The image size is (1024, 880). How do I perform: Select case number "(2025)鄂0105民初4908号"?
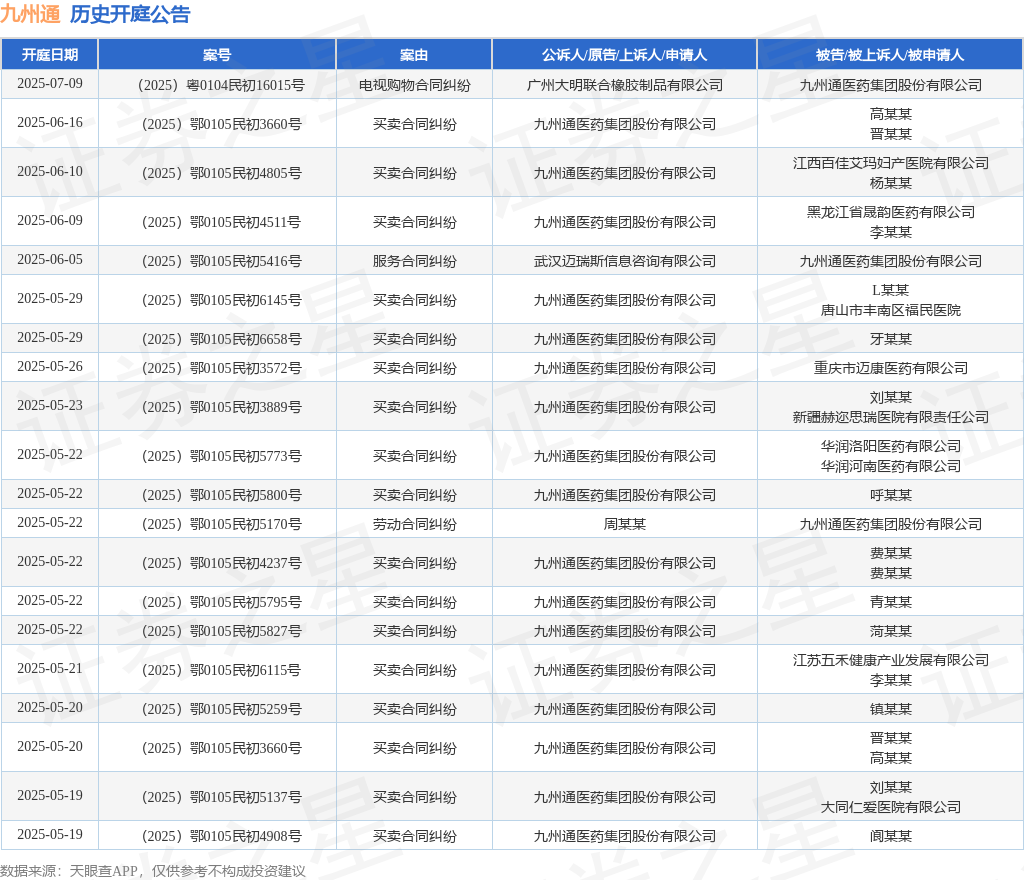pos(221,836)
